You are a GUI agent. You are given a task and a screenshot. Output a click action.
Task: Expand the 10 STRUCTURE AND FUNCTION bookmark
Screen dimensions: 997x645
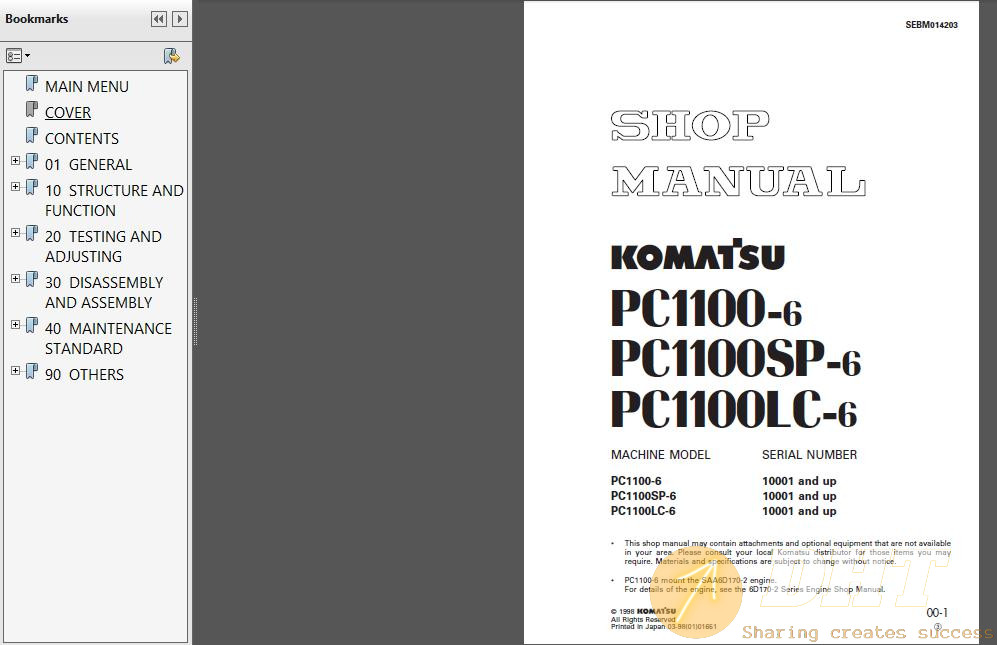point(15,187)
